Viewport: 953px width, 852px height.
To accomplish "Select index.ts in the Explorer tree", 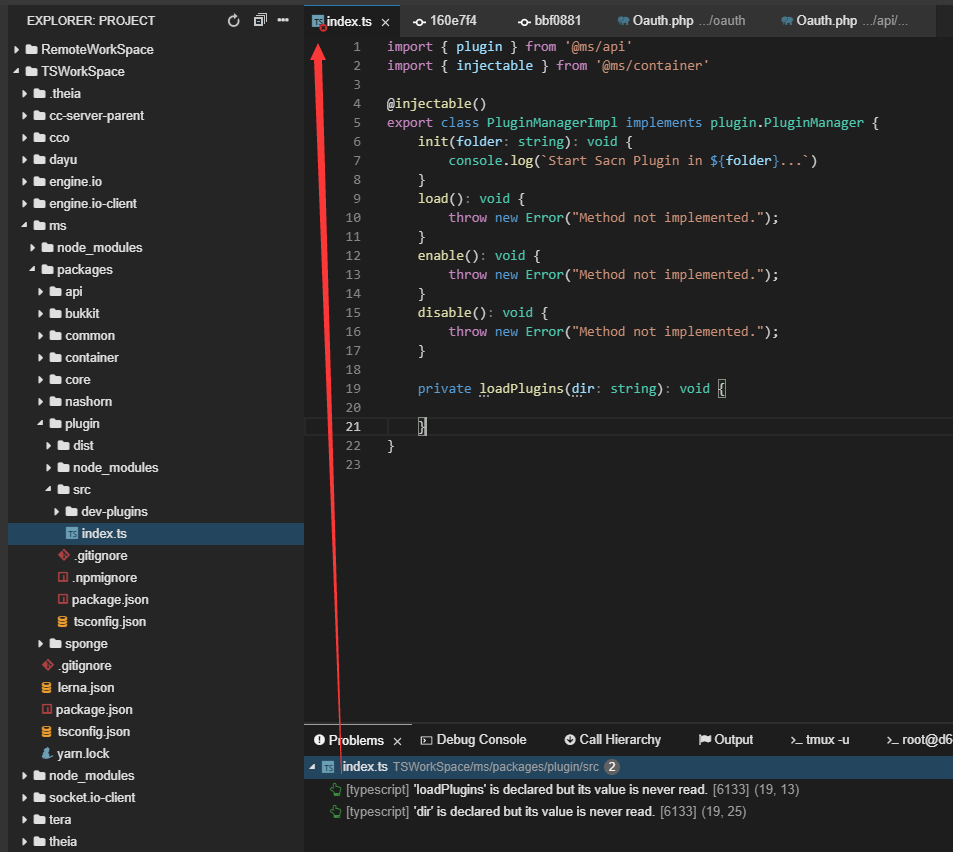I will pyautogui.click(x=156, y=534).
